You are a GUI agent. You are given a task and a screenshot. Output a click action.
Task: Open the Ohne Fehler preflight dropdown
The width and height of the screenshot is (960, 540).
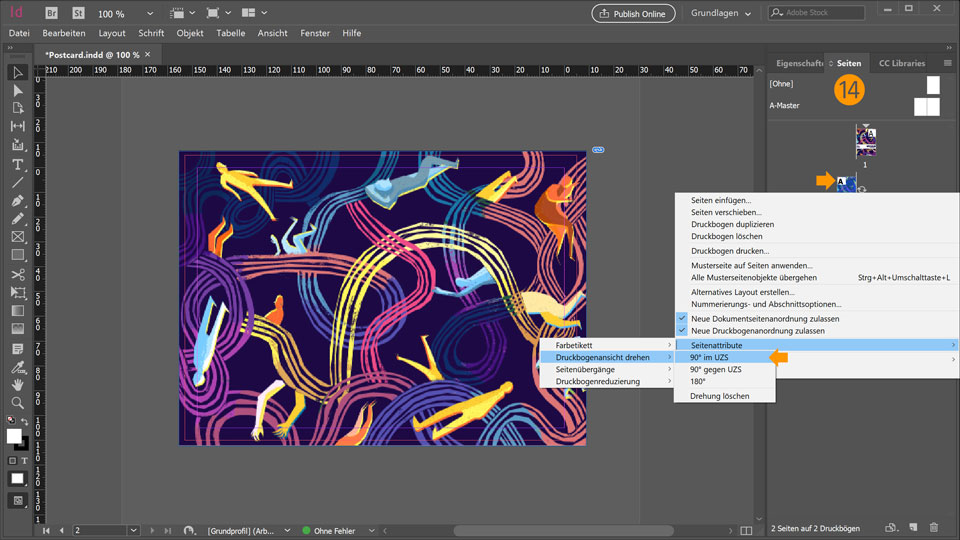(371, 530)
